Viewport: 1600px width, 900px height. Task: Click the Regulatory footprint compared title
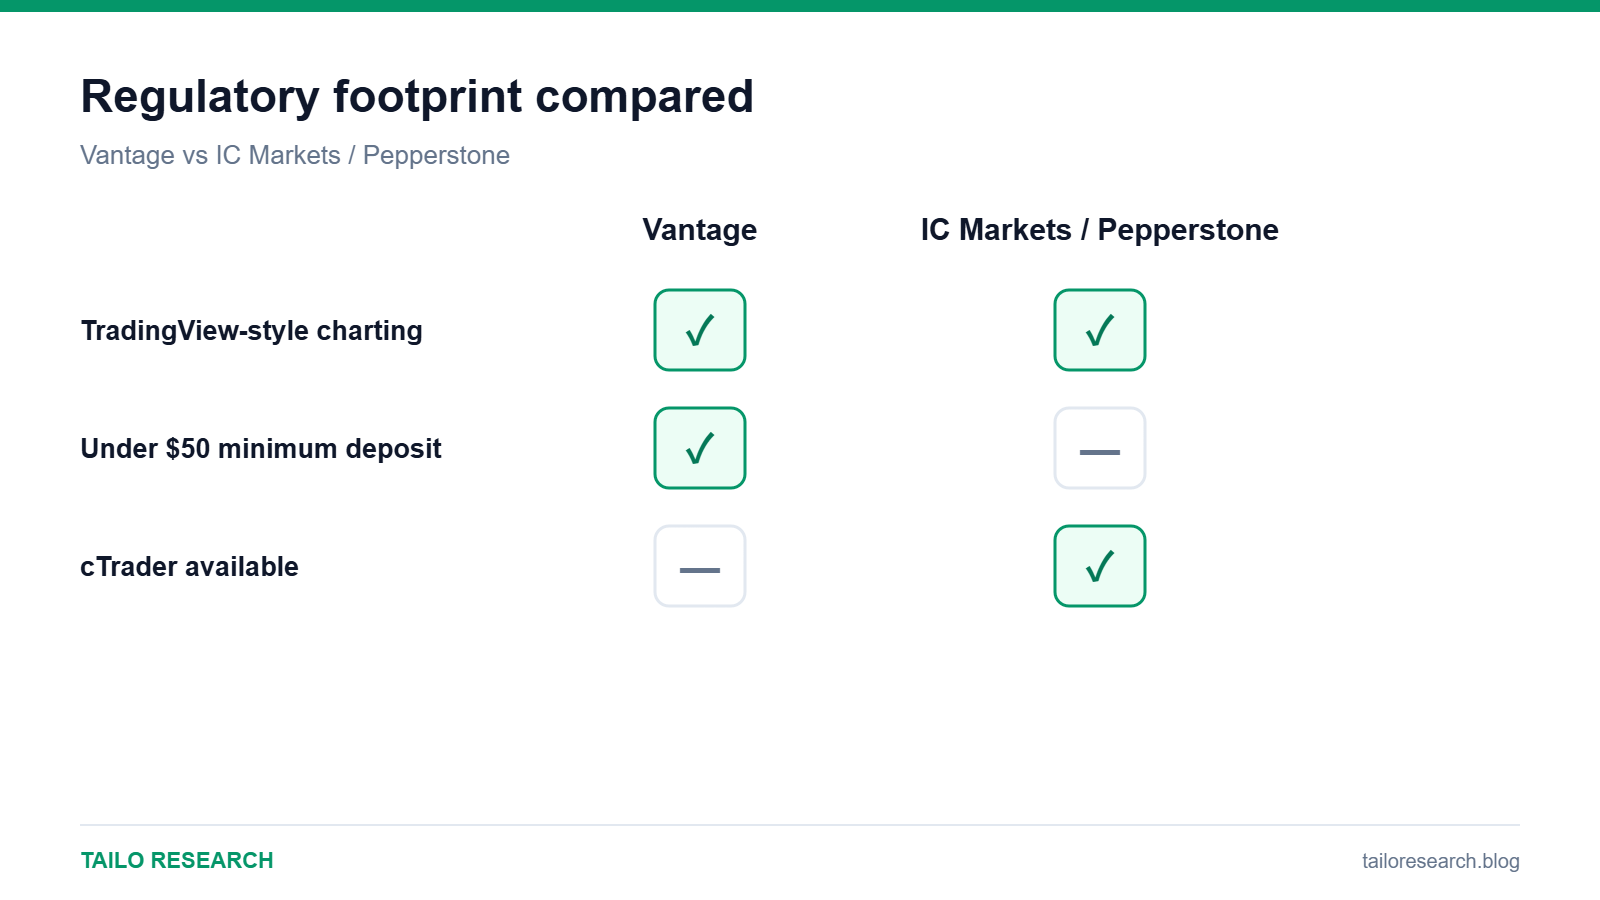tap(417, 97)
